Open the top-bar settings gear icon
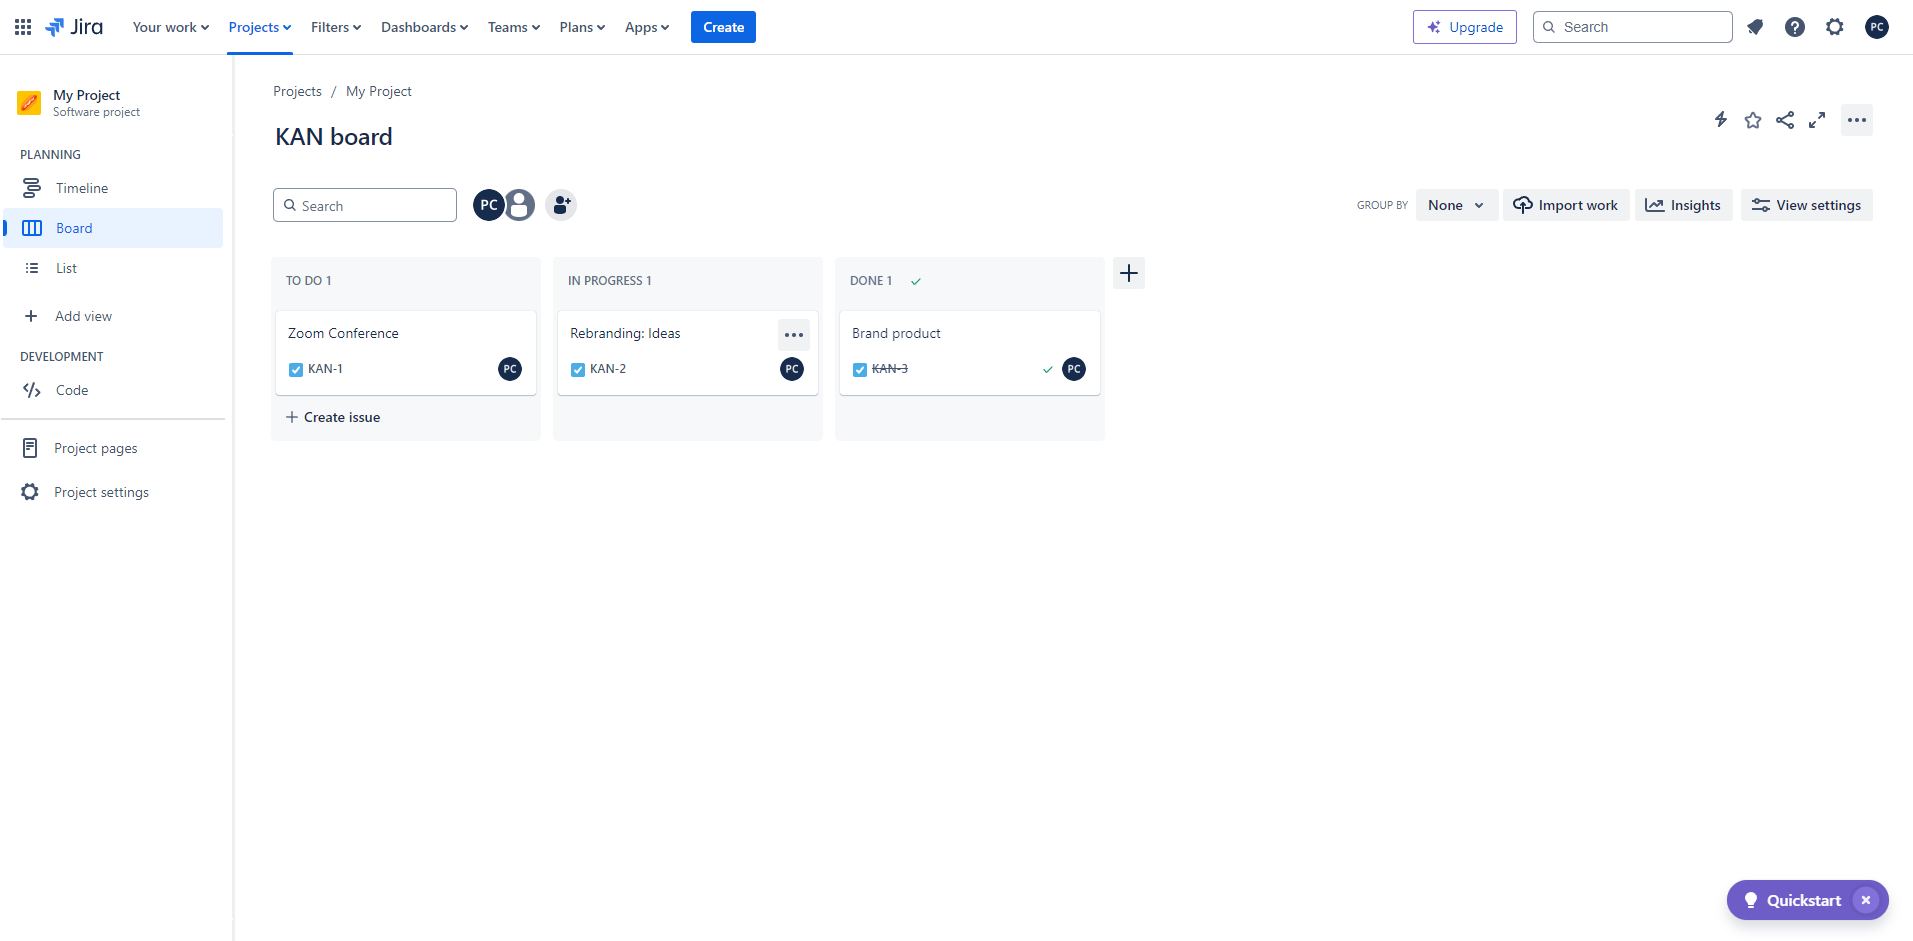Image resolution: width=1913 pixels, height=941 pixels. (1835, 27)
